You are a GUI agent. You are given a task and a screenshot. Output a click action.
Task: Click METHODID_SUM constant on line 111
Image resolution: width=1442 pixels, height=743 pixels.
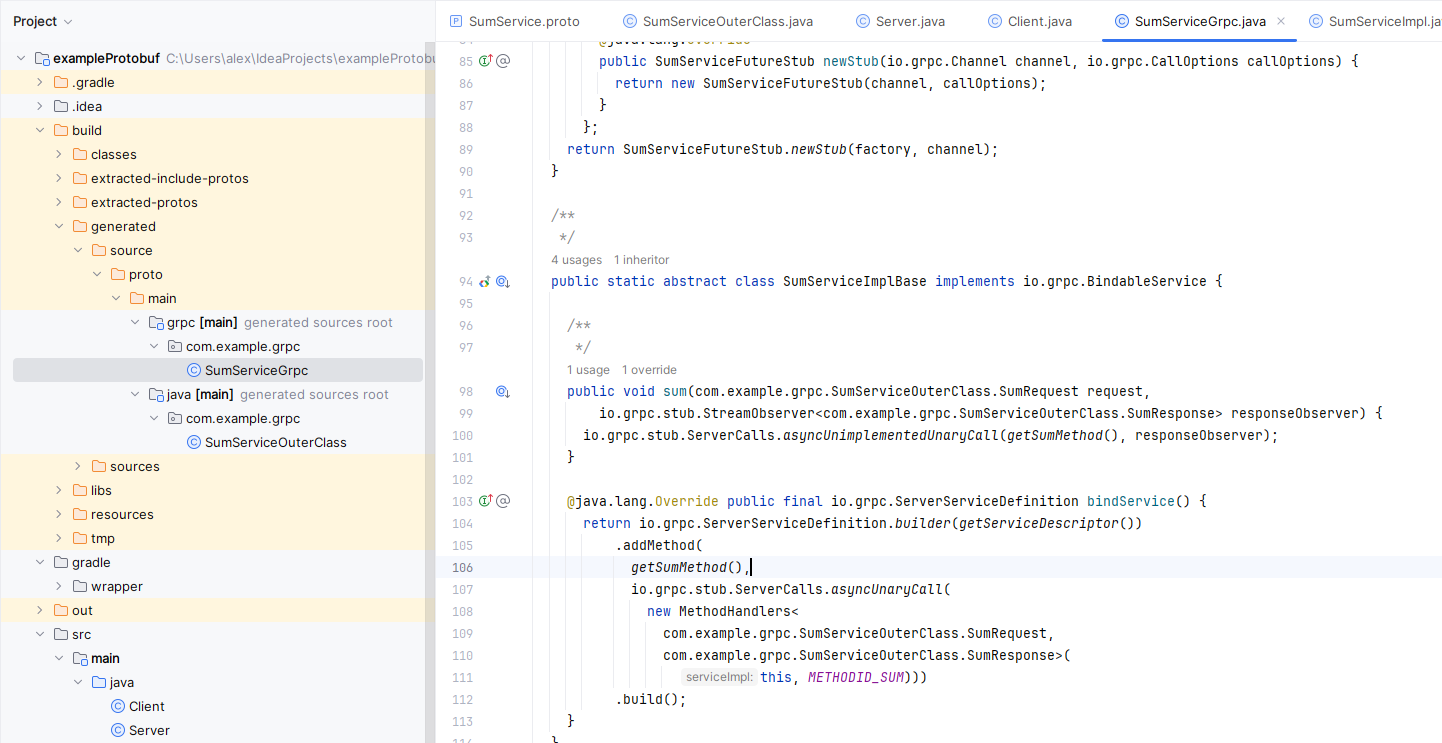pyautogui.click(x=856, y=677)
